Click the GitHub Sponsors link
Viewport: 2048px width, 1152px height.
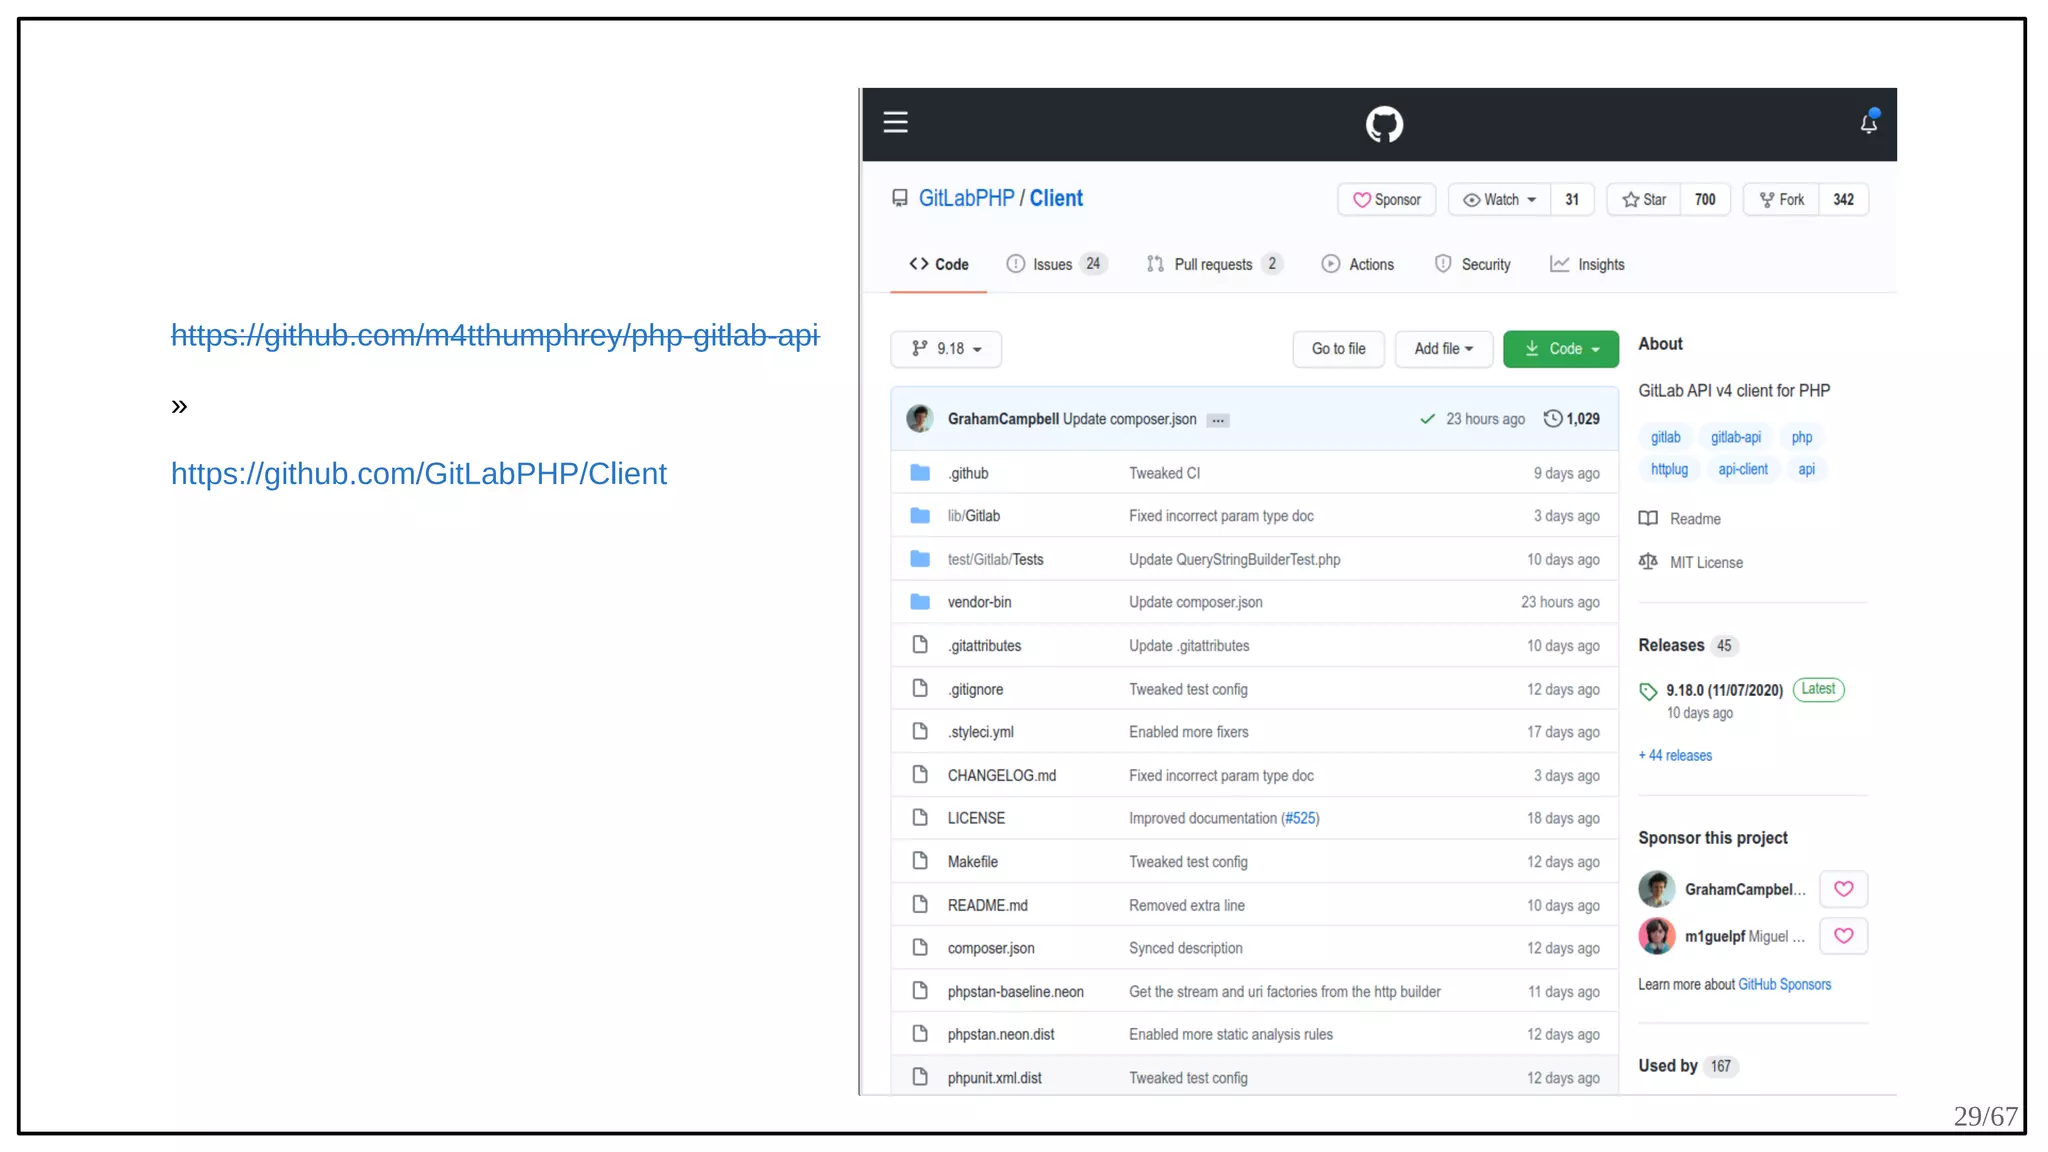click(x=1784, y=985)
